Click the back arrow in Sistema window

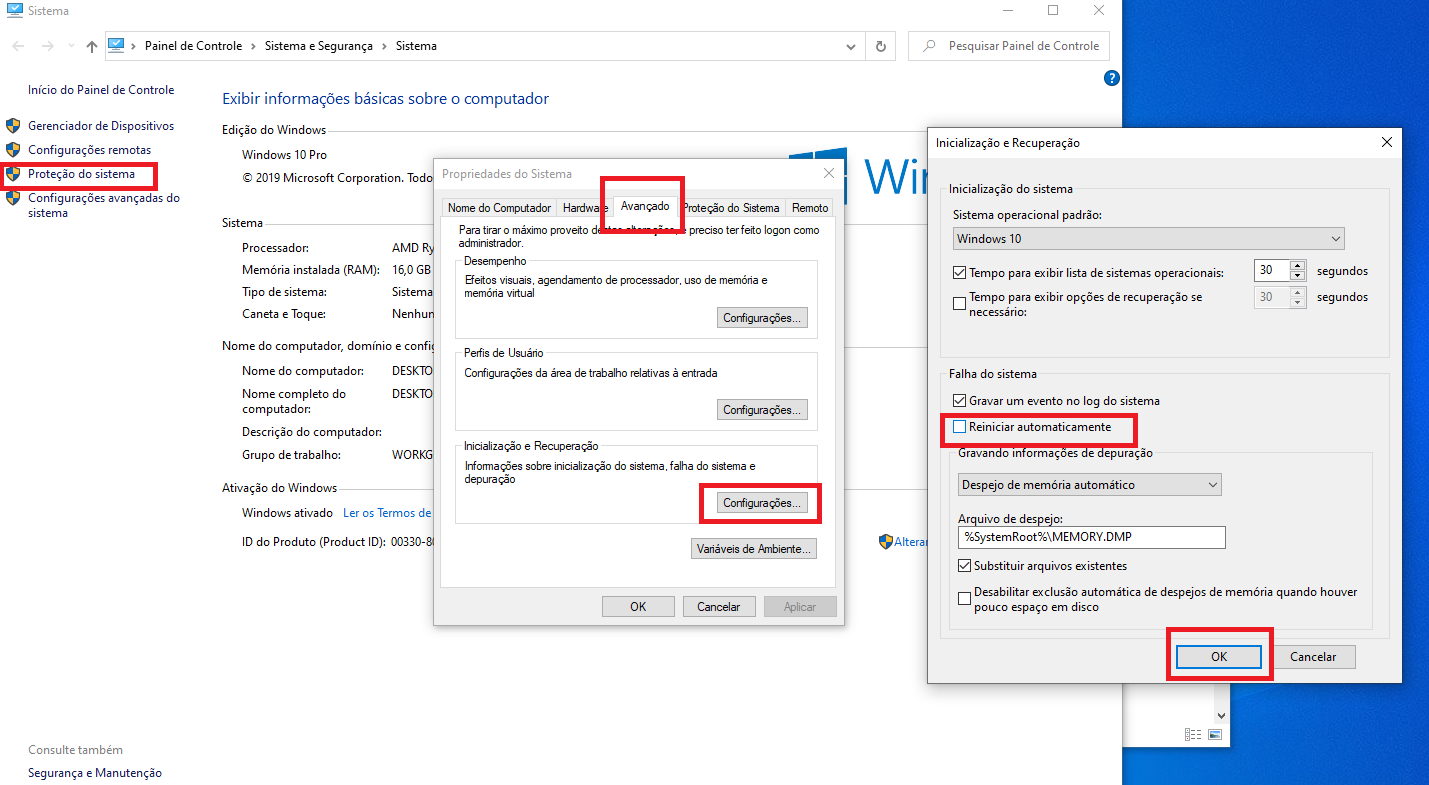[x=18, y=46]
